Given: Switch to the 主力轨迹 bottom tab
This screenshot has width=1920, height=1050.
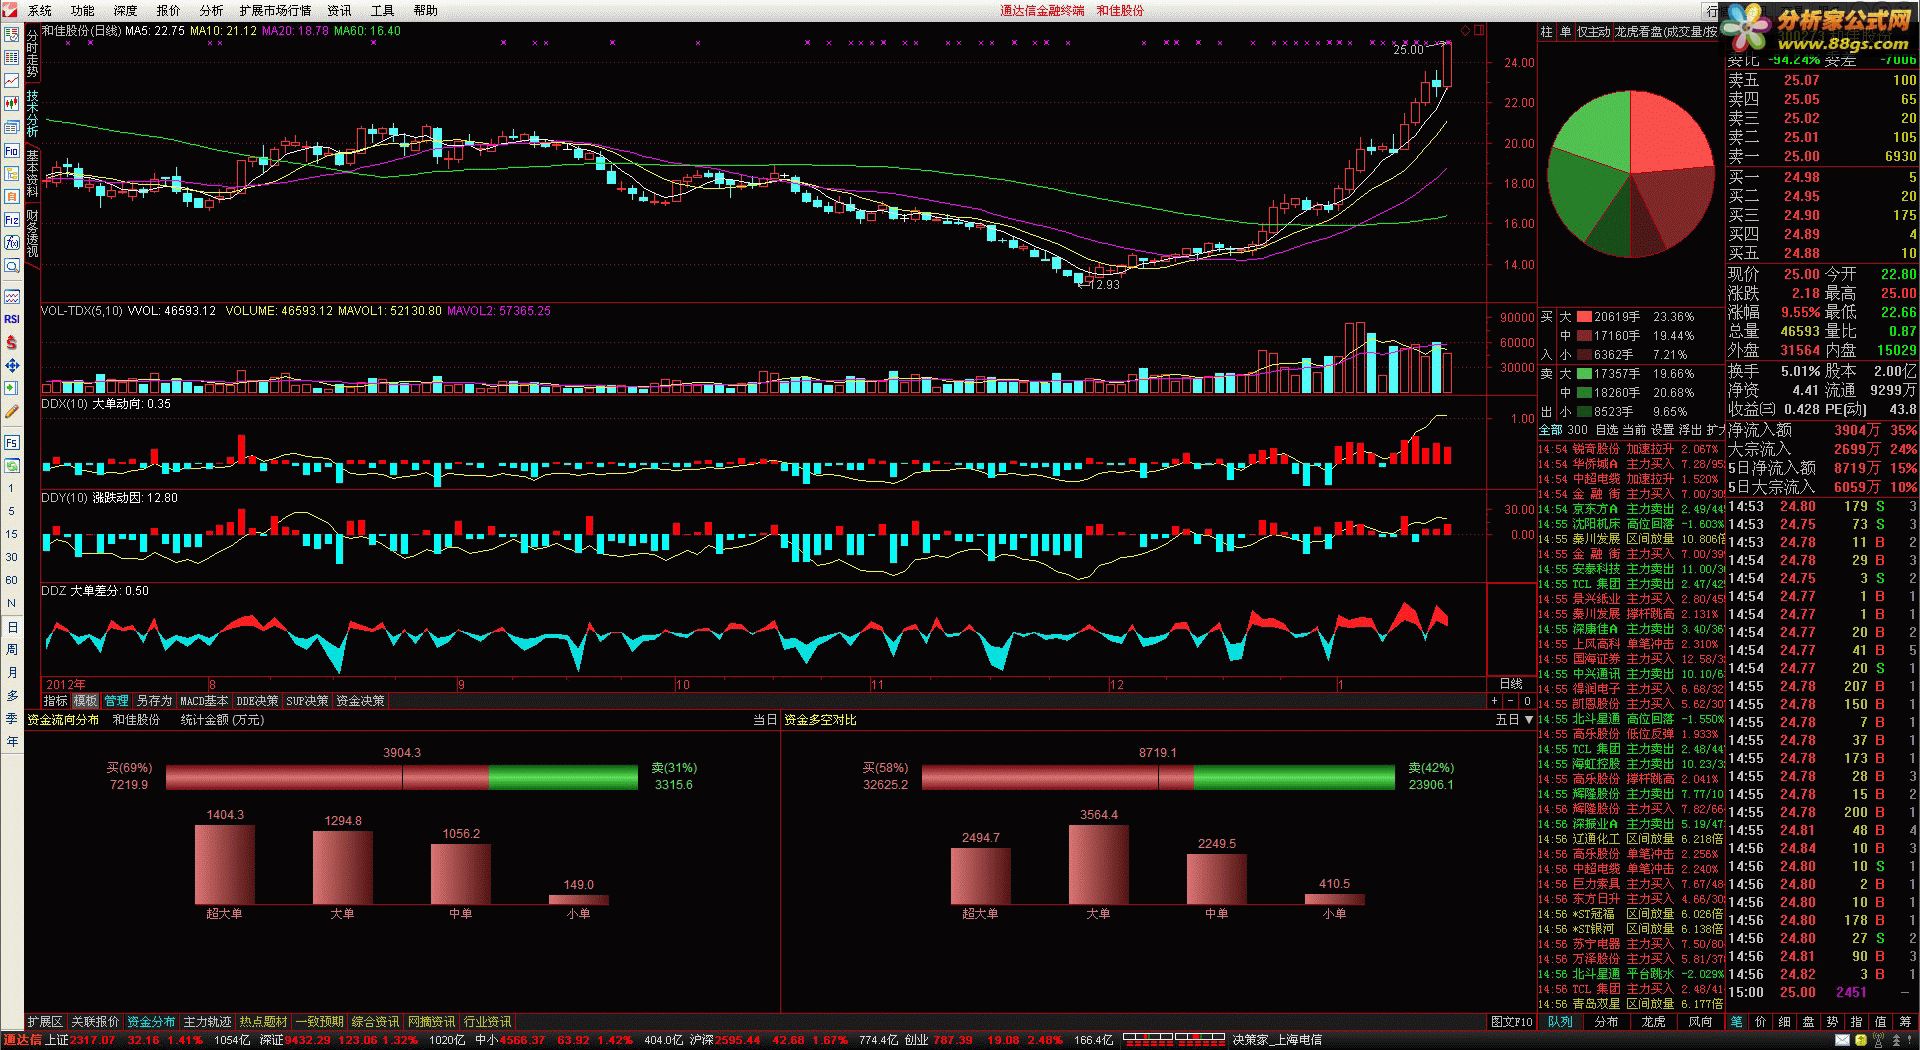Looking at the screenshot, I should coord(208,1022).
